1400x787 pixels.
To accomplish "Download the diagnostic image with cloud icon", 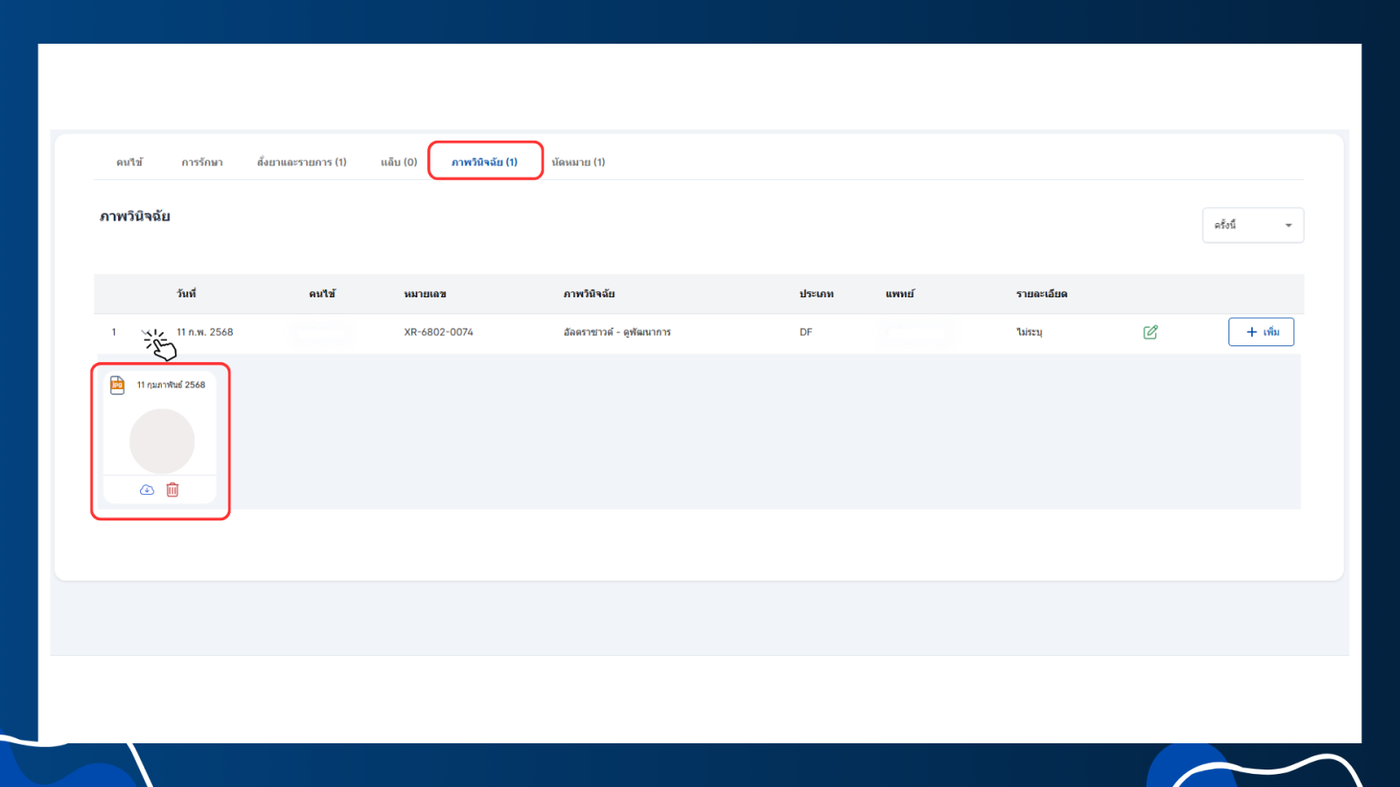I will pyautogui.click(x=147, y=490).
